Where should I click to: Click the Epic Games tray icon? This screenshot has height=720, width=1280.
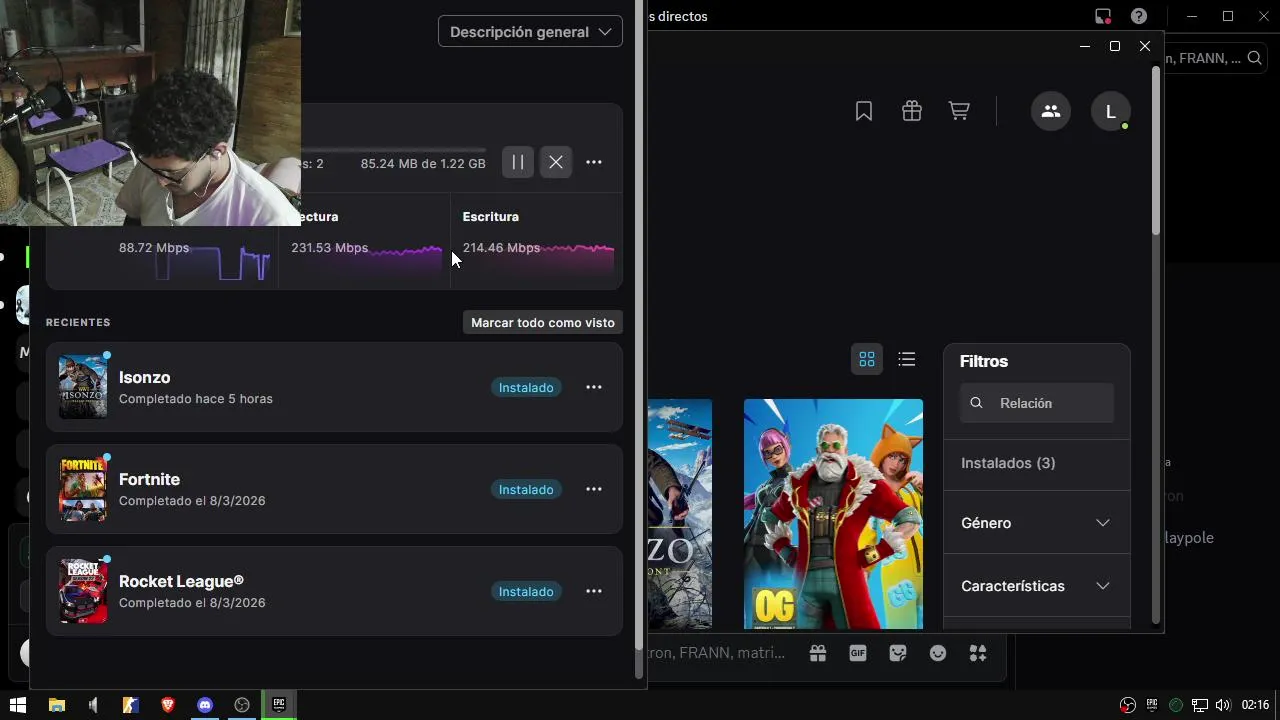[x=1152, y=705]
